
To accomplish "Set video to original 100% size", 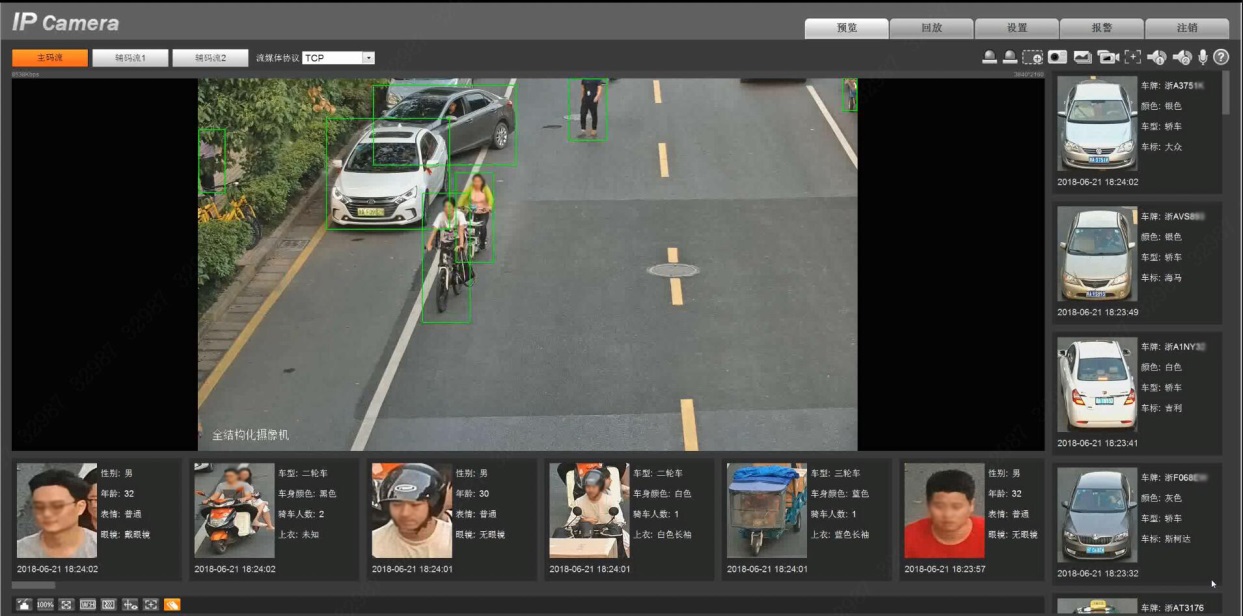I will 45,604.
